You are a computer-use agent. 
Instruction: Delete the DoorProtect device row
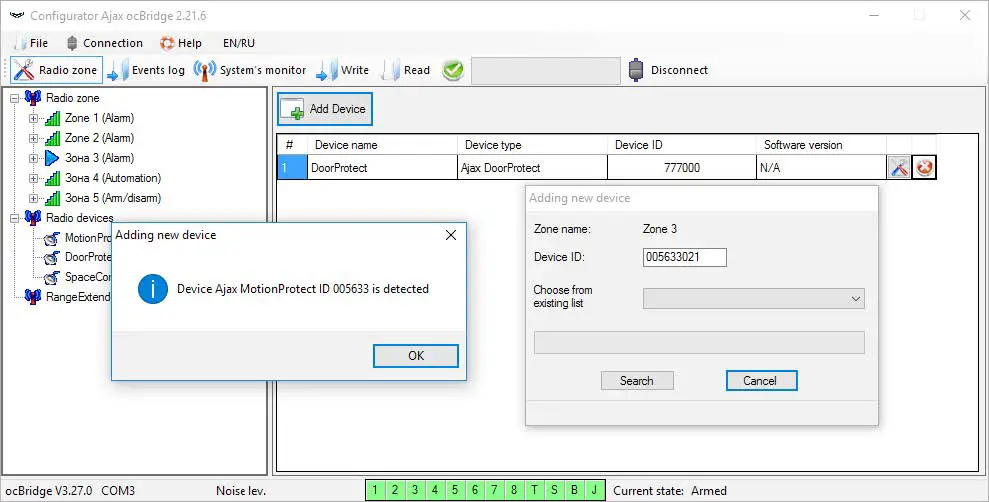[924, 168]
